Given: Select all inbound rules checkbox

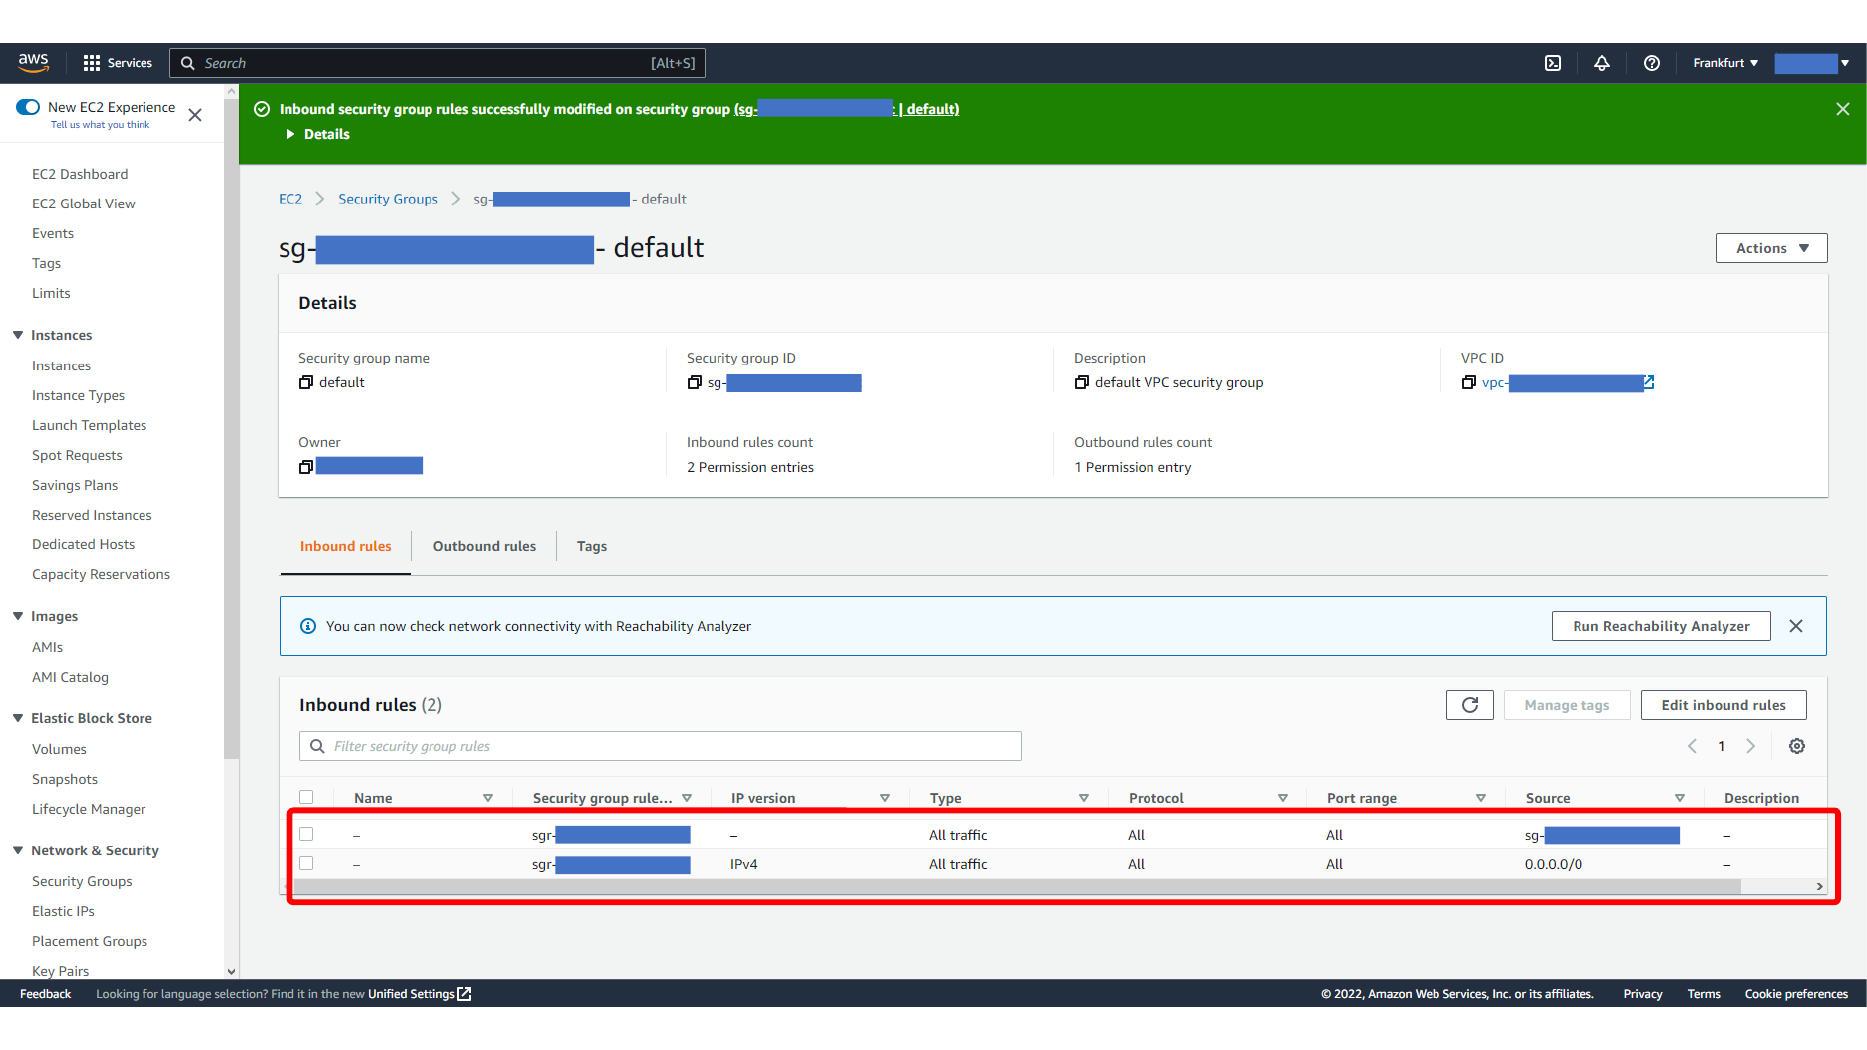Looking at the screenshot, I should coord(306,797).
